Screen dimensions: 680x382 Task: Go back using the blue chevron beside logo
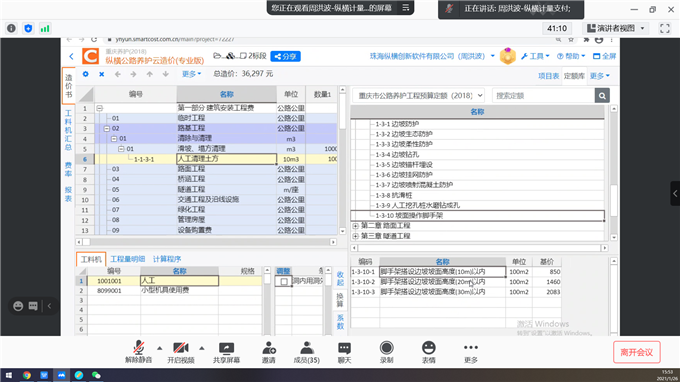click(72, 56)
